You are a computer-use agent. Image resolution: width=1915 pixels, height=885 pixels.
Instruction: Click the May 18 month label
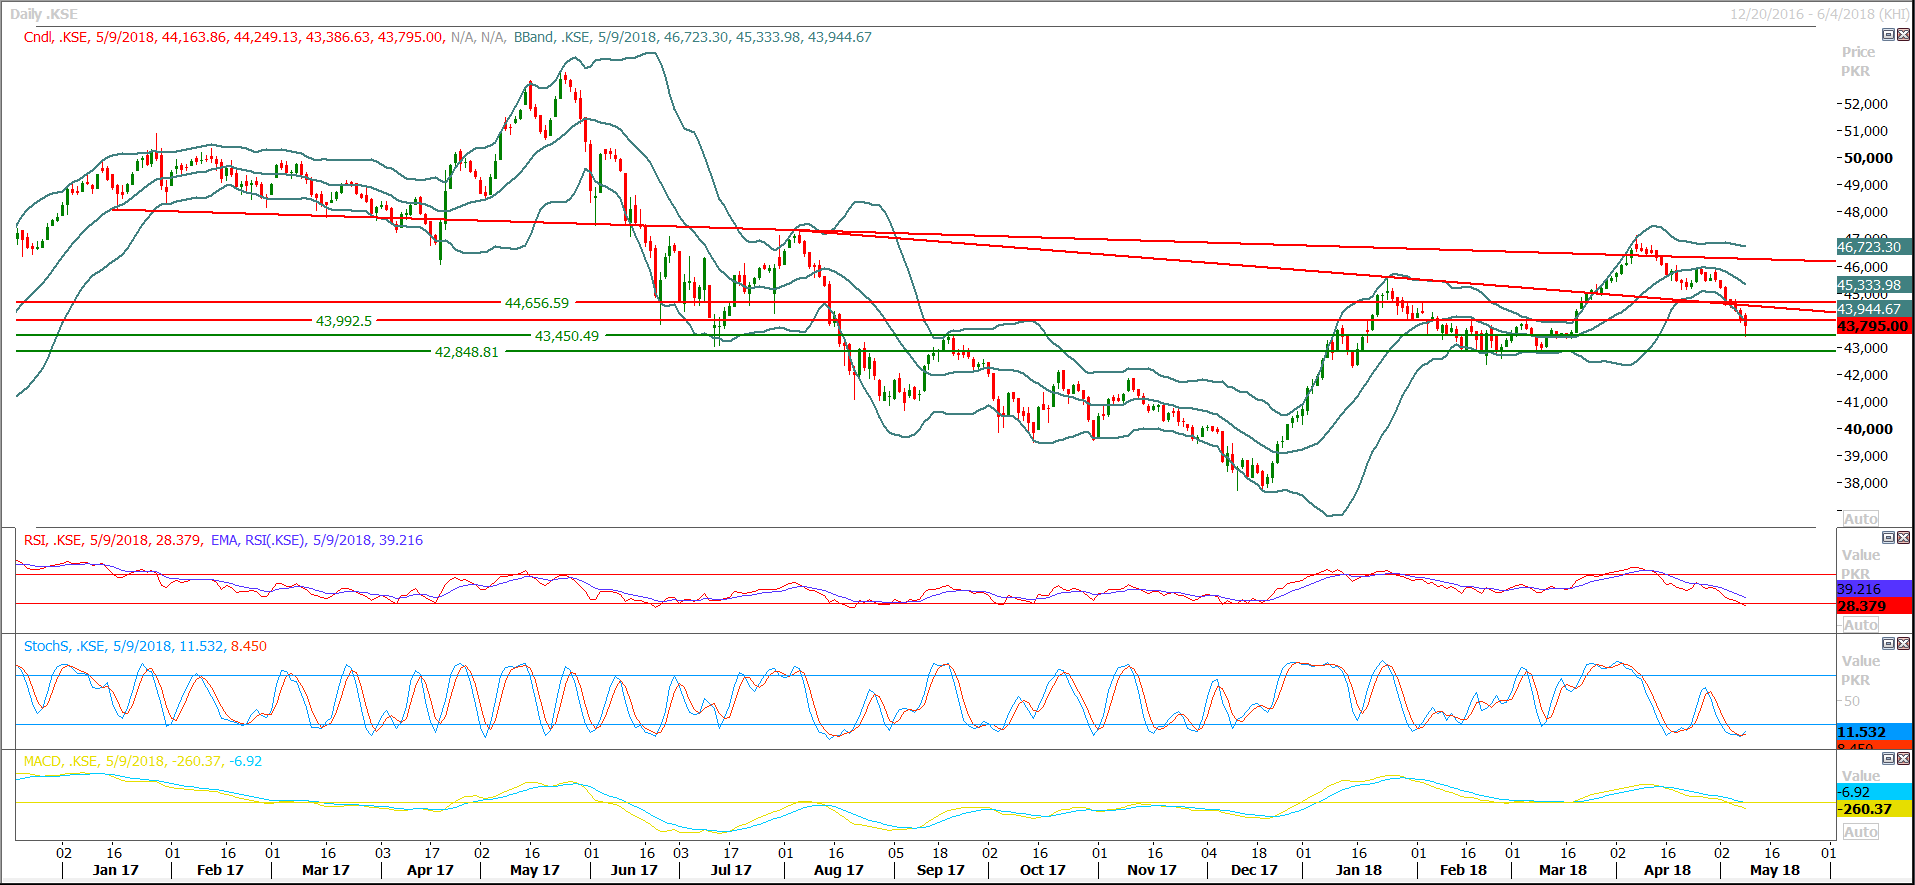click(1775, 870)
